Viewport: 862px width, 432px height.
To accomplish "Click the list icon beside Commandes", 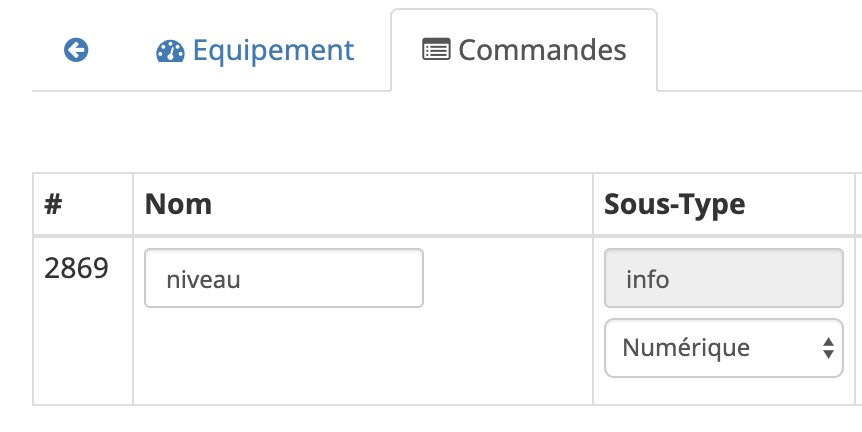I will 436,49.
